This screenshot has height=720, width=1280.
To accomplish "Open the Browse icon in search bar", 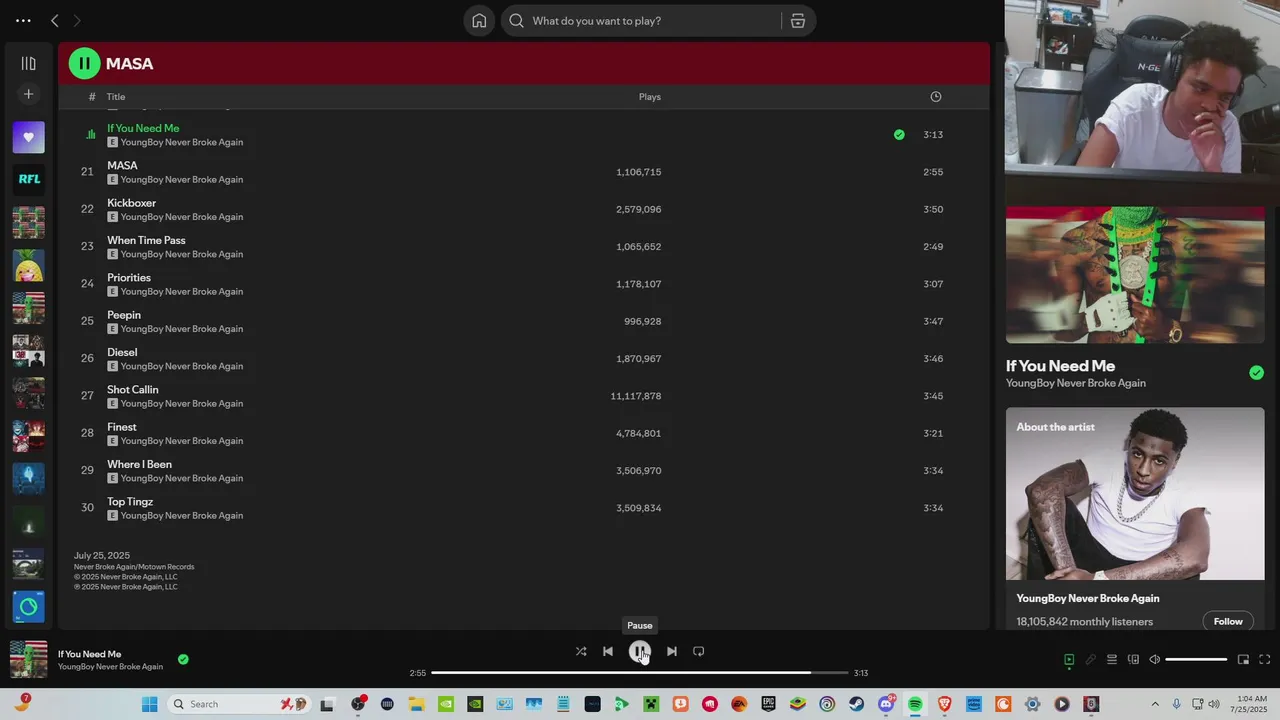I will (798, 21).
